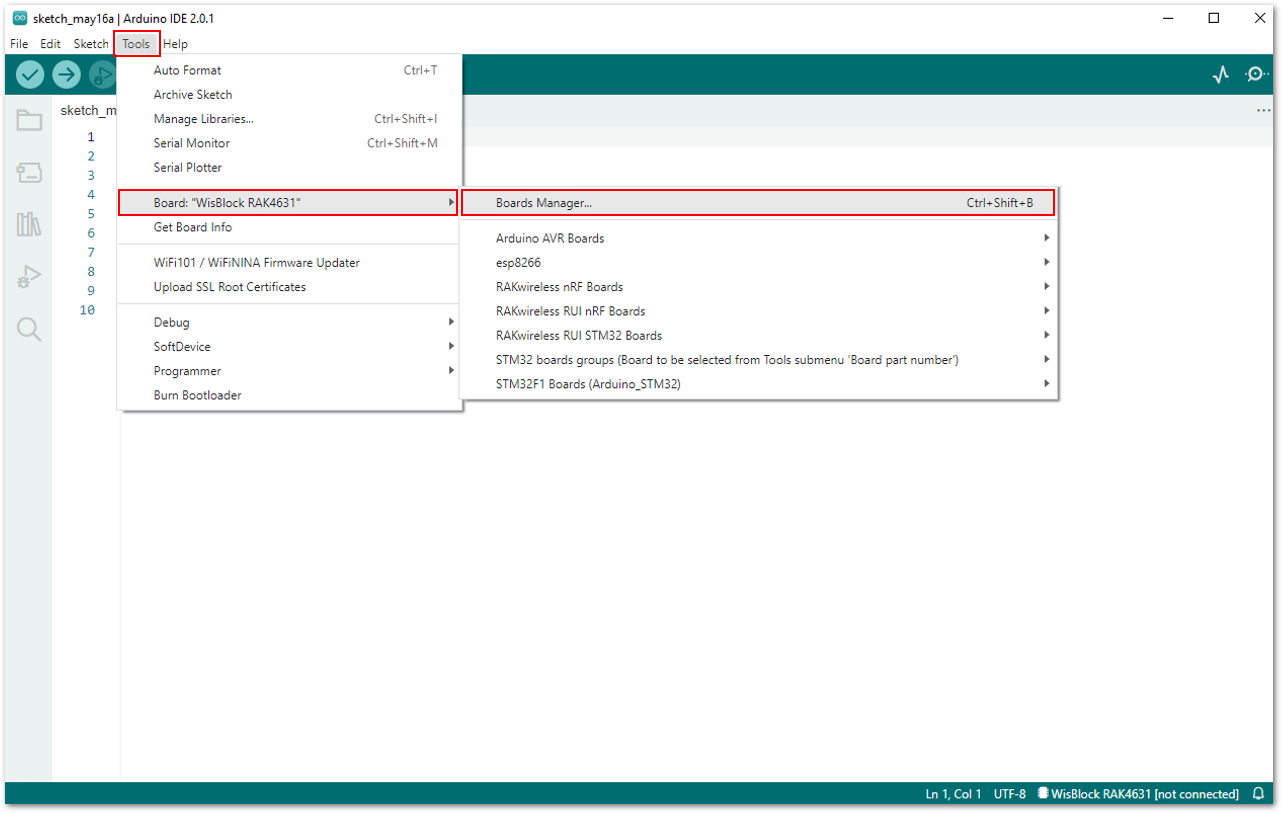Expand RAKwireless RUI STM32 Boards submenu
Image resolution: width=1282 pixels, height=813 pixels.
758,335
